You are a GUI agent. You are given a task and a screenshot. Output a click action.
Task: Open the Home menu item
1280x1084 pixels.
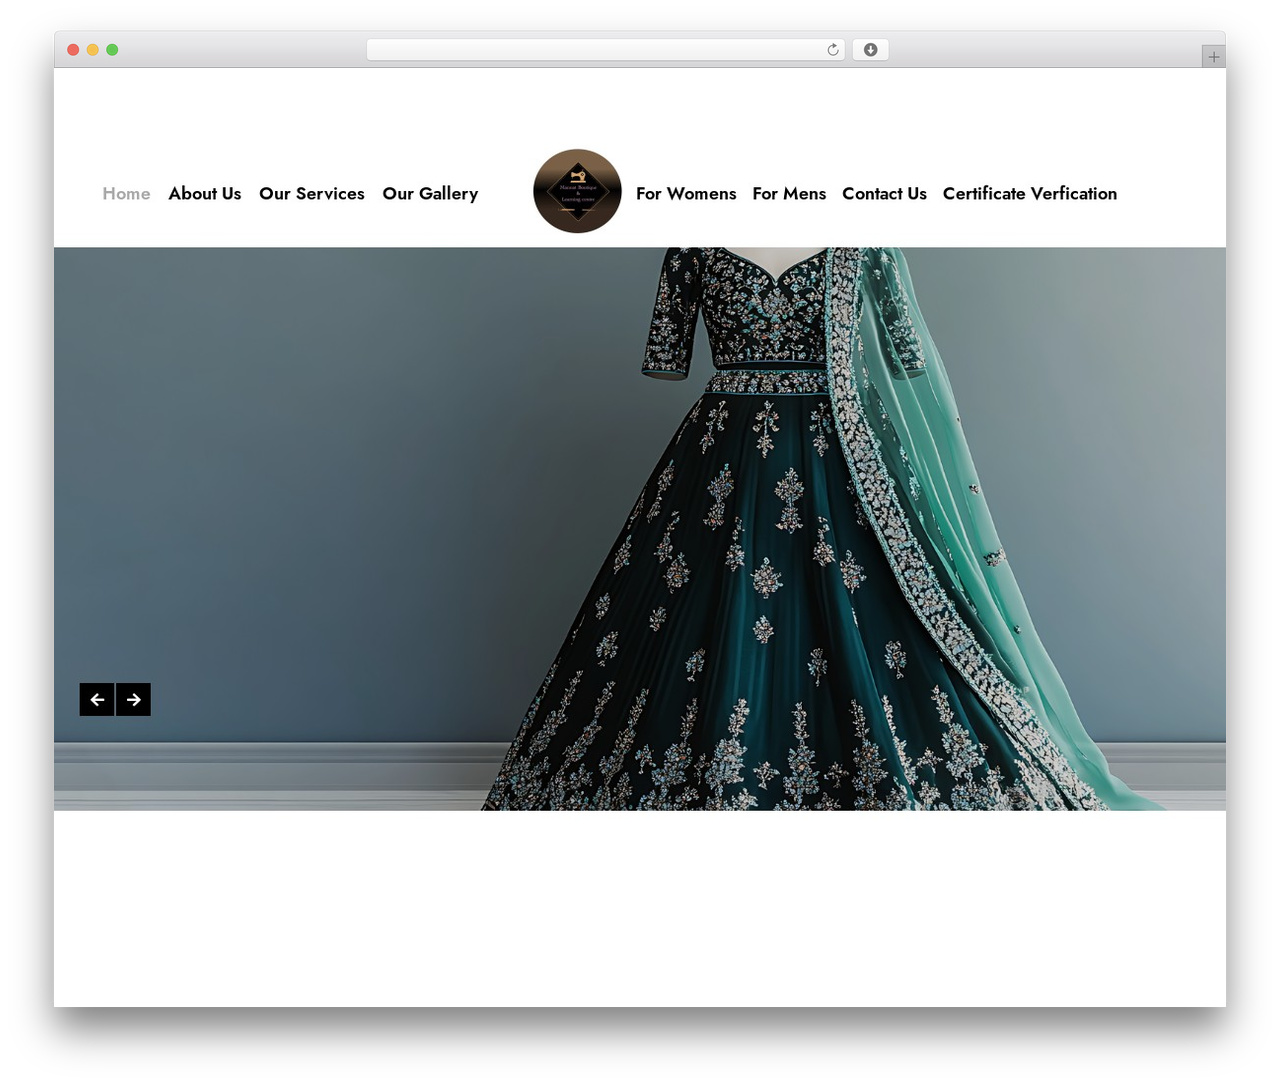coord(126,193)
